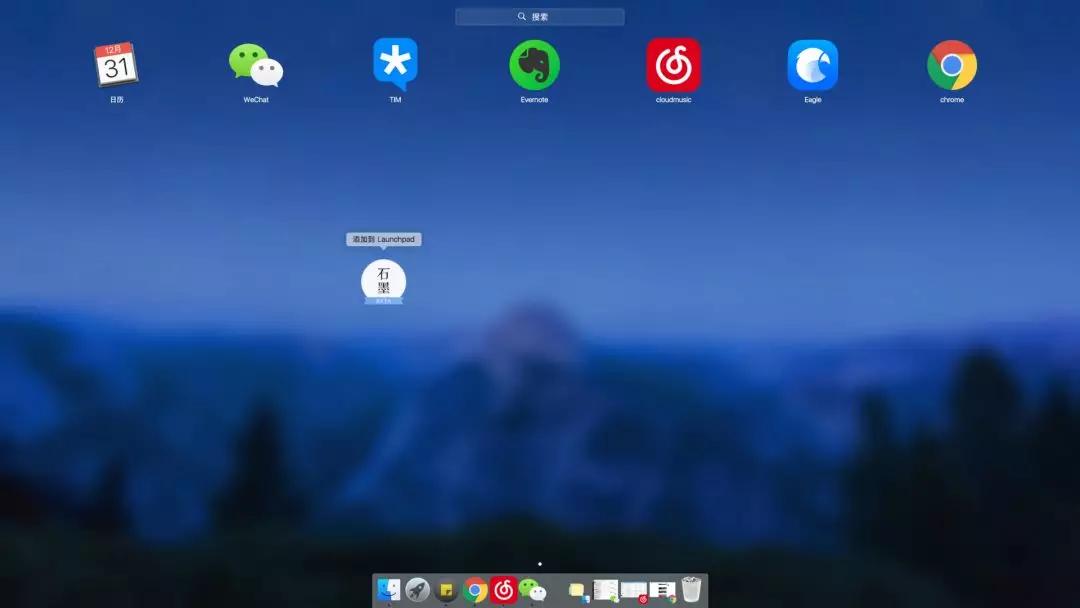This screenshot has width=1080, height=608.
Task: Open WeChat from the Dock
Action: click(x=533, y=590)
